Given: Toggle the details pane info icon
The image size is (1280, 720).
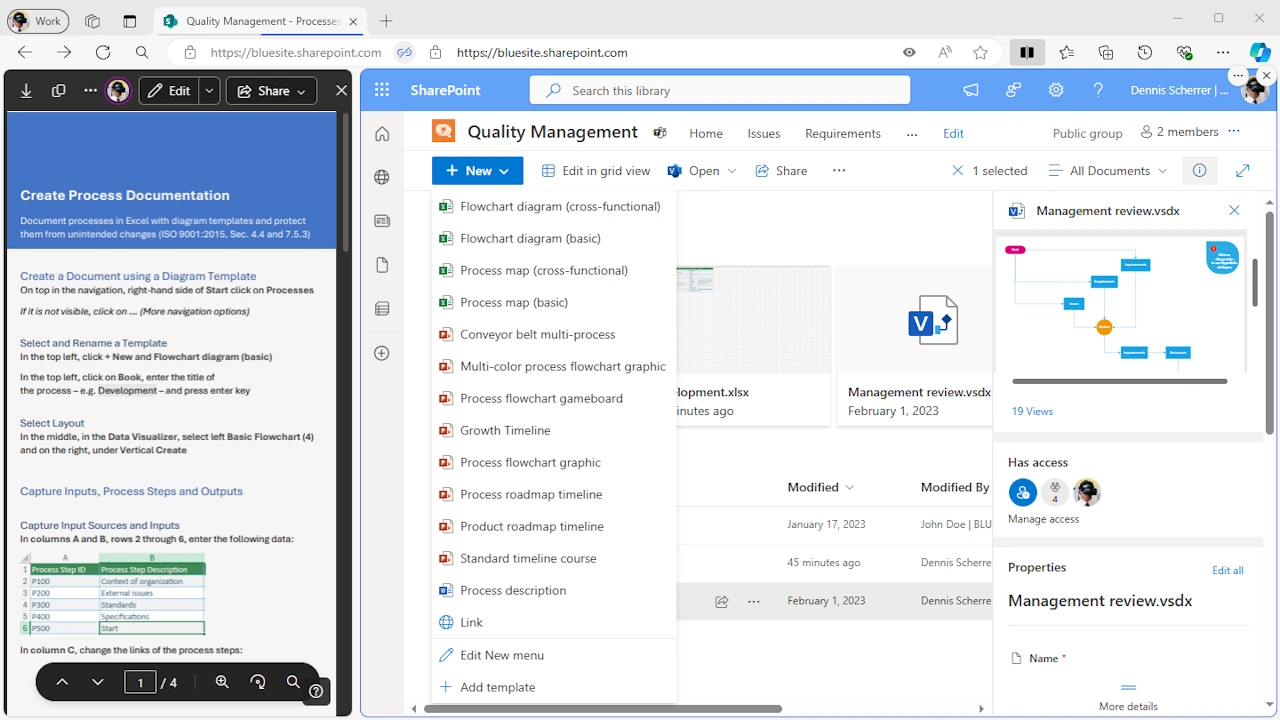Looking at the screenshot, I should coord(1199,171).
